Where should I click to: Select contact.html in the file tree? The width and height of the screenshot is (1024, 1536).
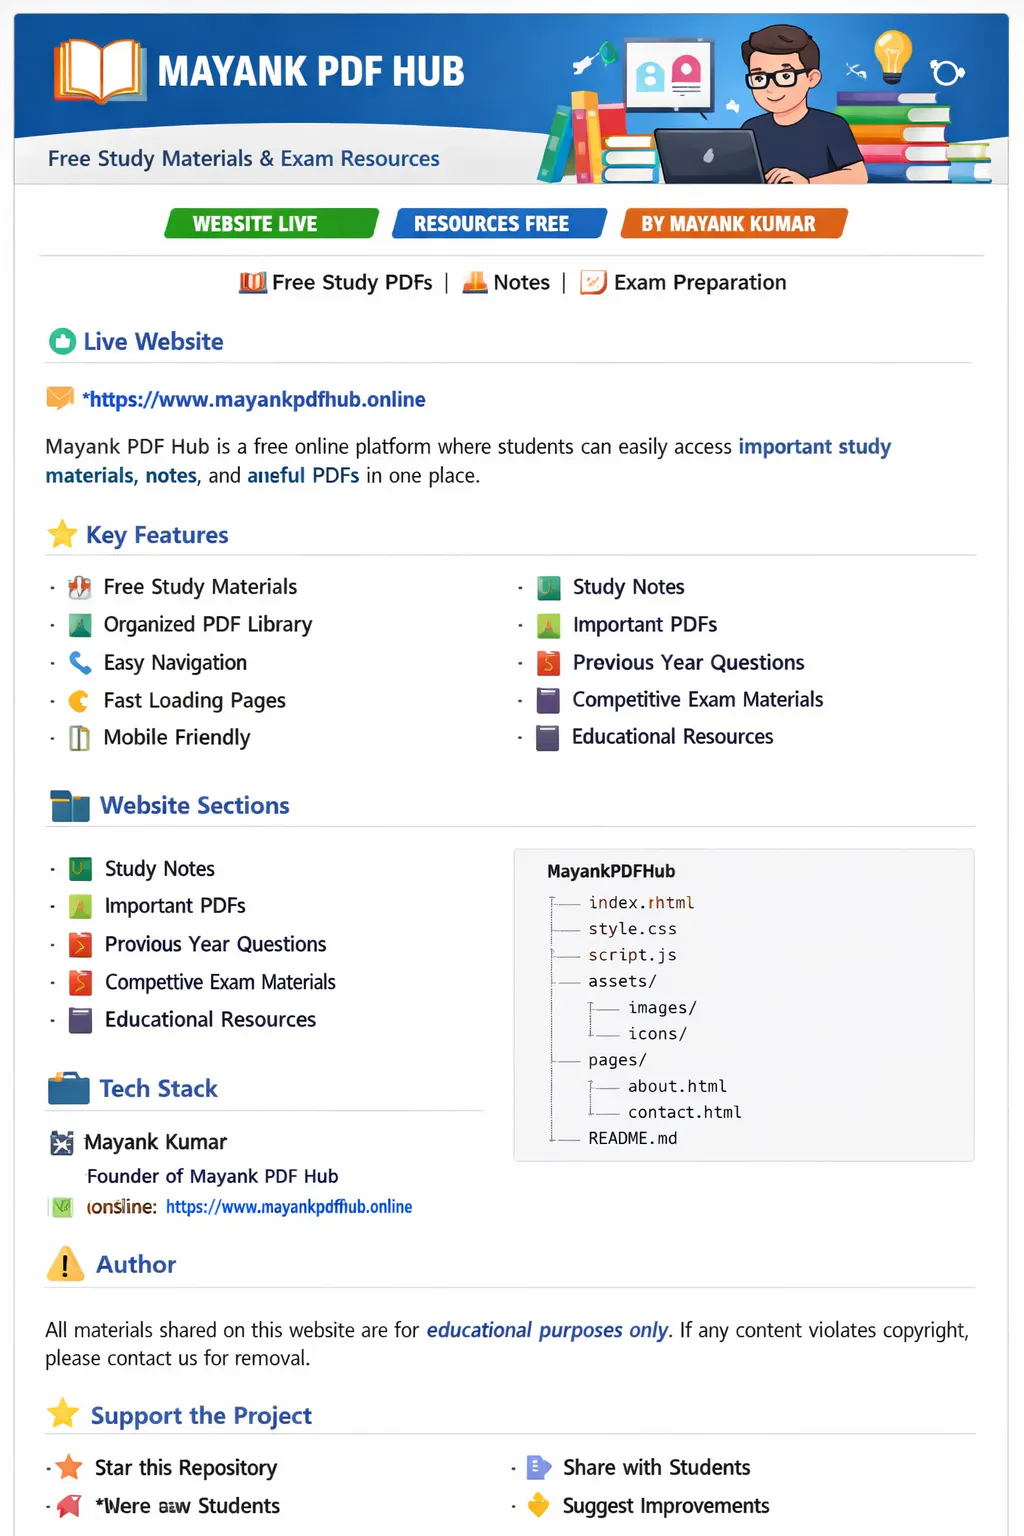[685, 1112]
